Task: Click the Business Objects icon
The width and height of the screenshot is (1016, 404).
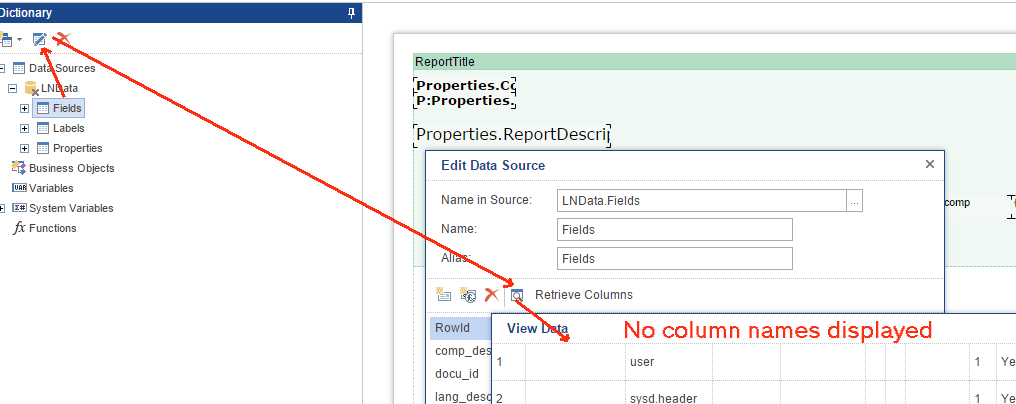Action: [19, 168]
